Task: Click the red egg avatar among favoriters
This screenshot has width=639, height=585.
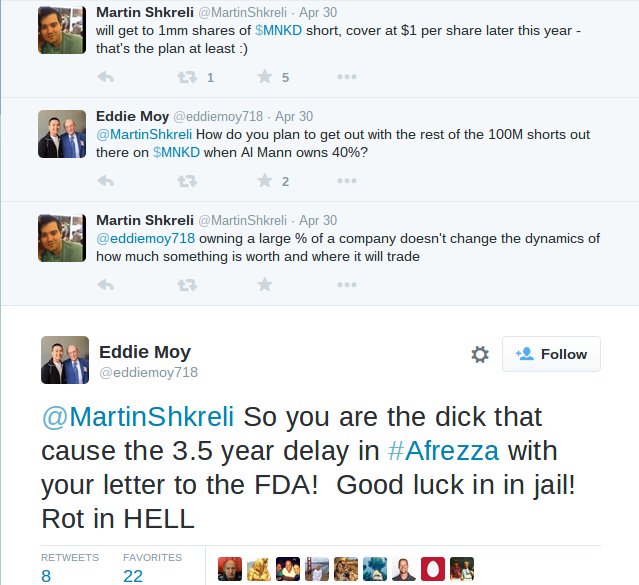Action: click(433, 569)
